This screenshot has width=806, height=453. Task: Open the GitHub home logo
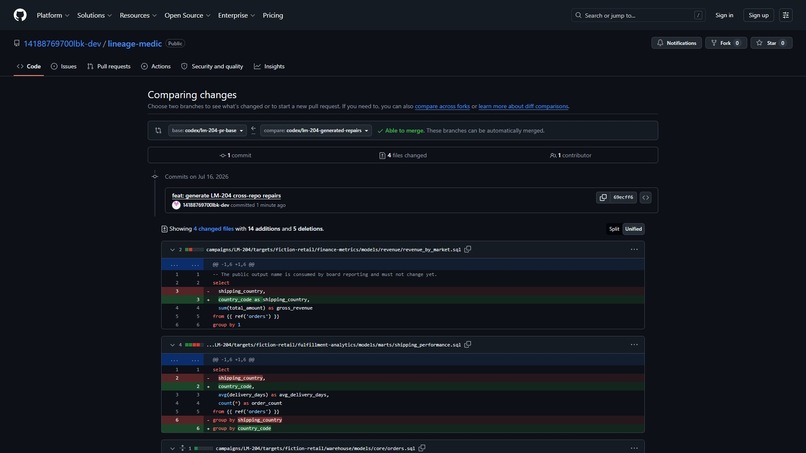tap(20, 15)
